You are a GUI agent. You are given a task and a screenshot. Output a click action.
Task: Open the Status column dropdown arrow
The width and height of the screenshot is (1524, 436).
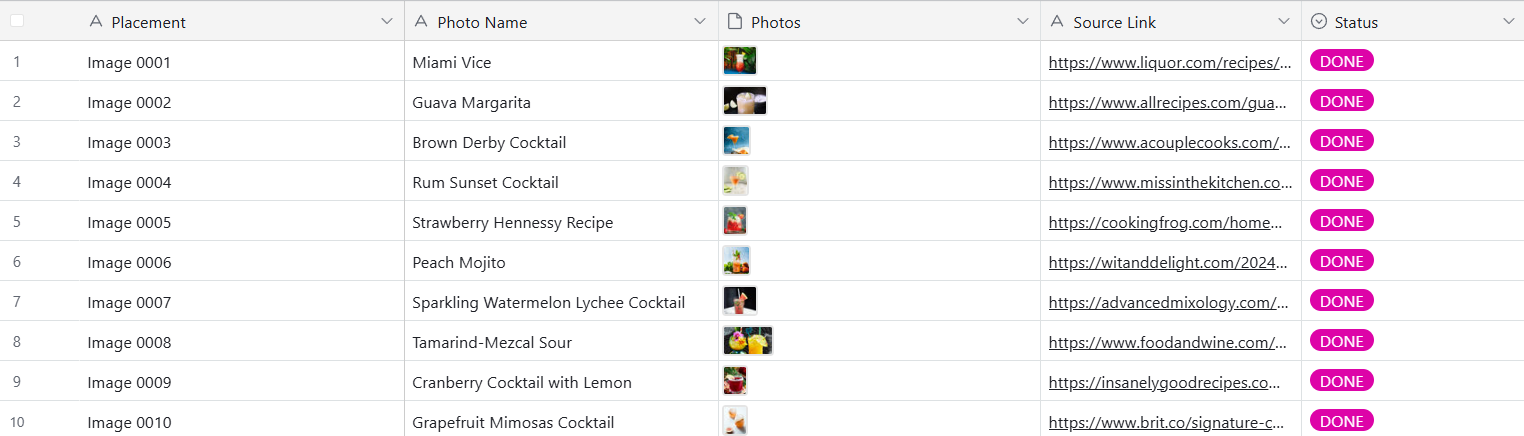(x=1508, y=22)
